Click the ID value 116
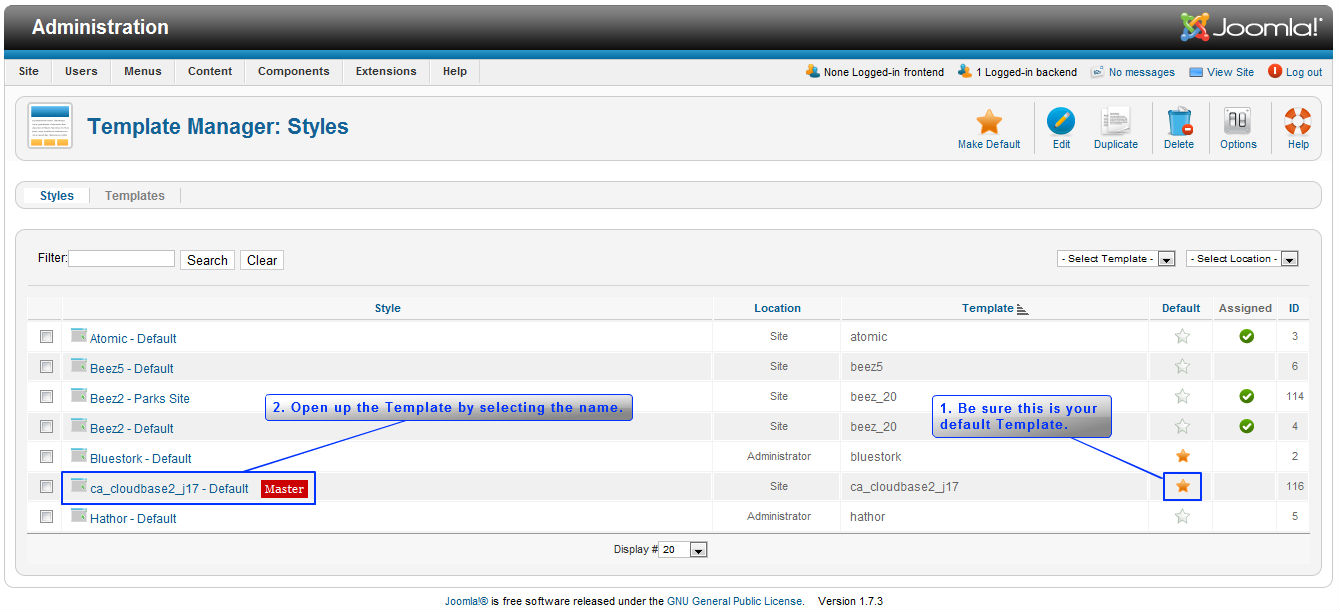Screen dimensions: 1340x612 [x=1295, y=487]
